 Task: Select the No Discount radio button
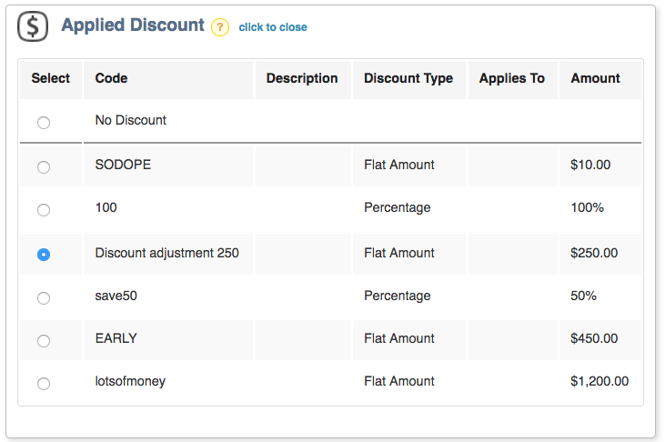(x=43, y=123)
